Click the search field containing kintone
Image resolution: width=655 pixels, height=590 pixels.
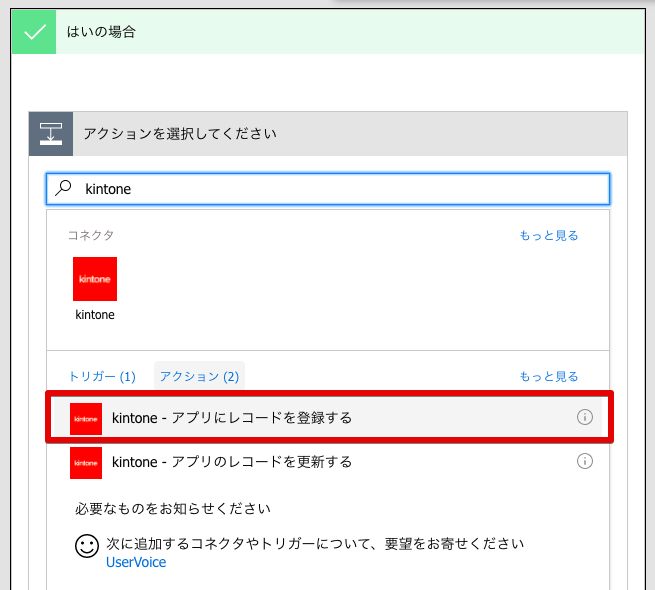pyautogui.click(x=328, y=189)
